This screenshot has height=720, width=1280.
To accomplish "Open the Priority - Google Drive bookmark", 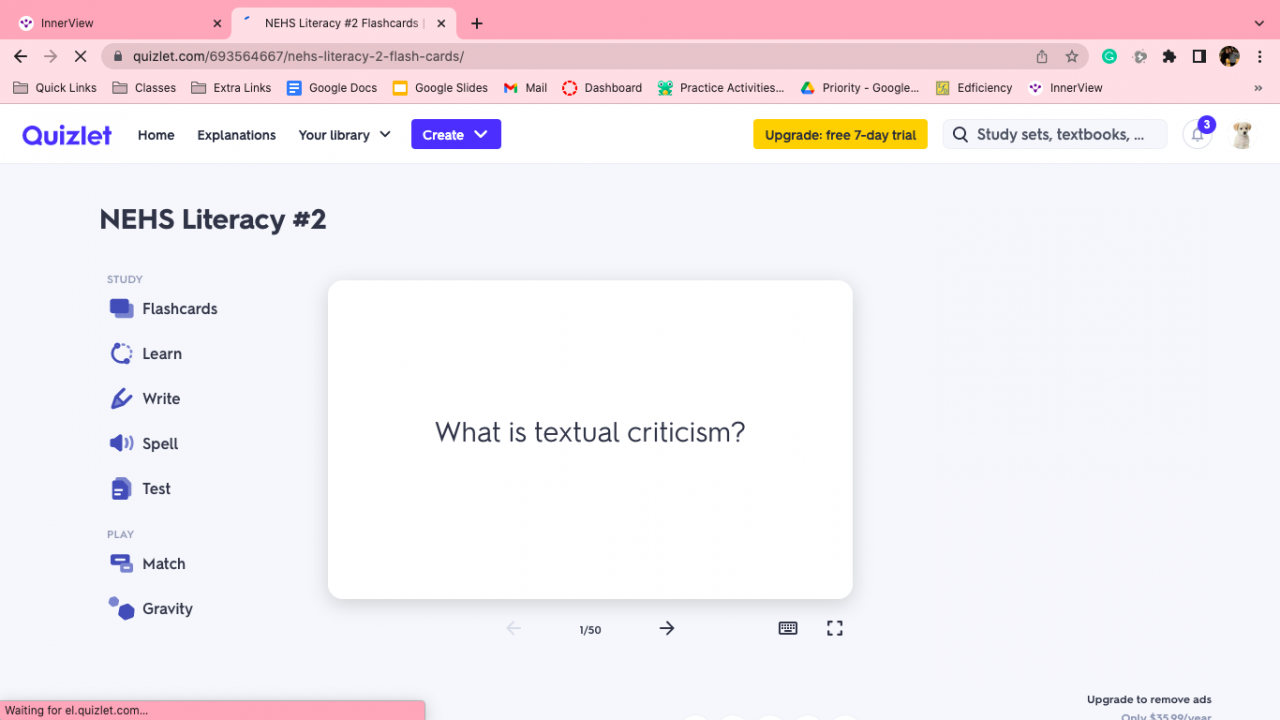I will click(x=860, y=88).
